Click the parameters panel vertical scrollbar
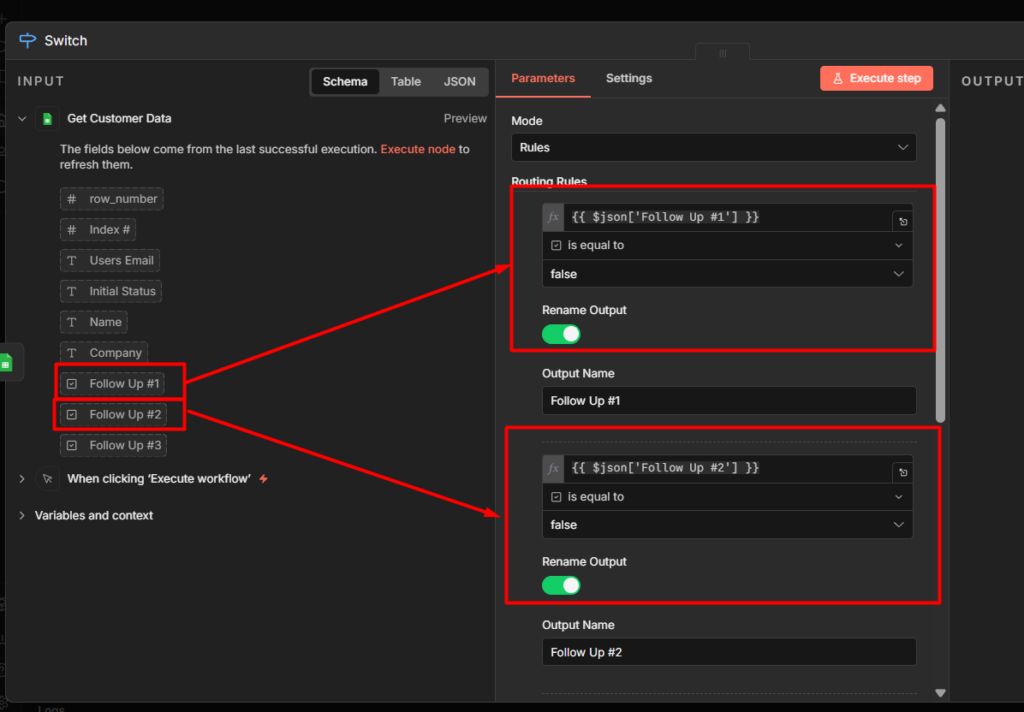Screen dimensions: 1024x712 click(x=940, y=270)
